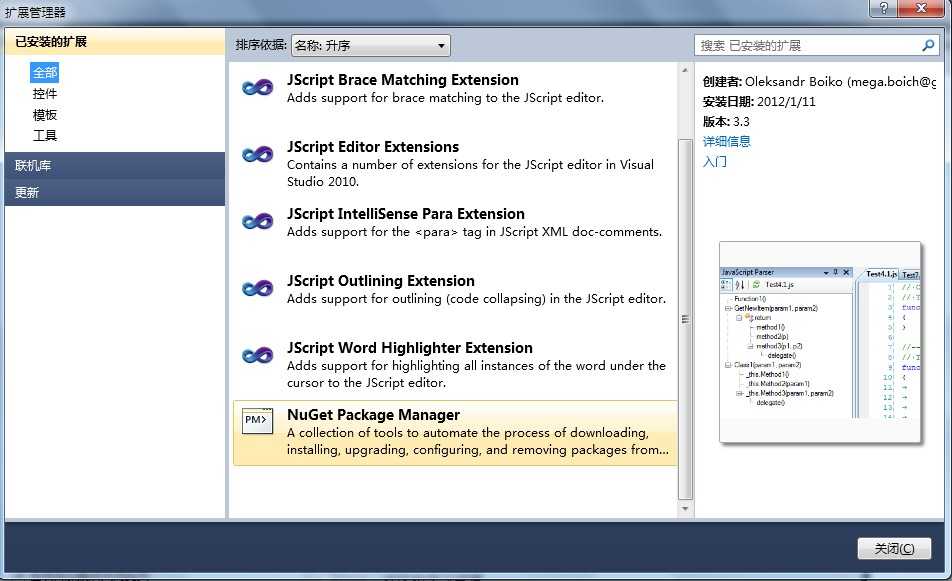Click the version 3.3 text

[741, 121]
